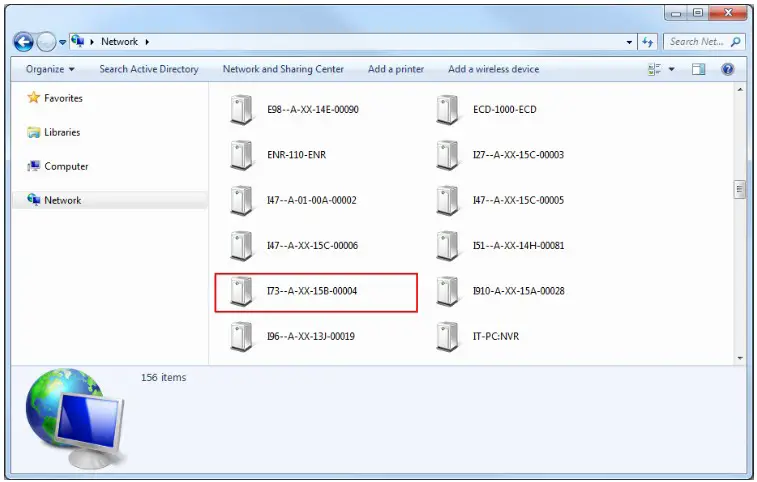Open Network and Sharing Center
Screen dimensions: 757x482
(x=283, y=69)
